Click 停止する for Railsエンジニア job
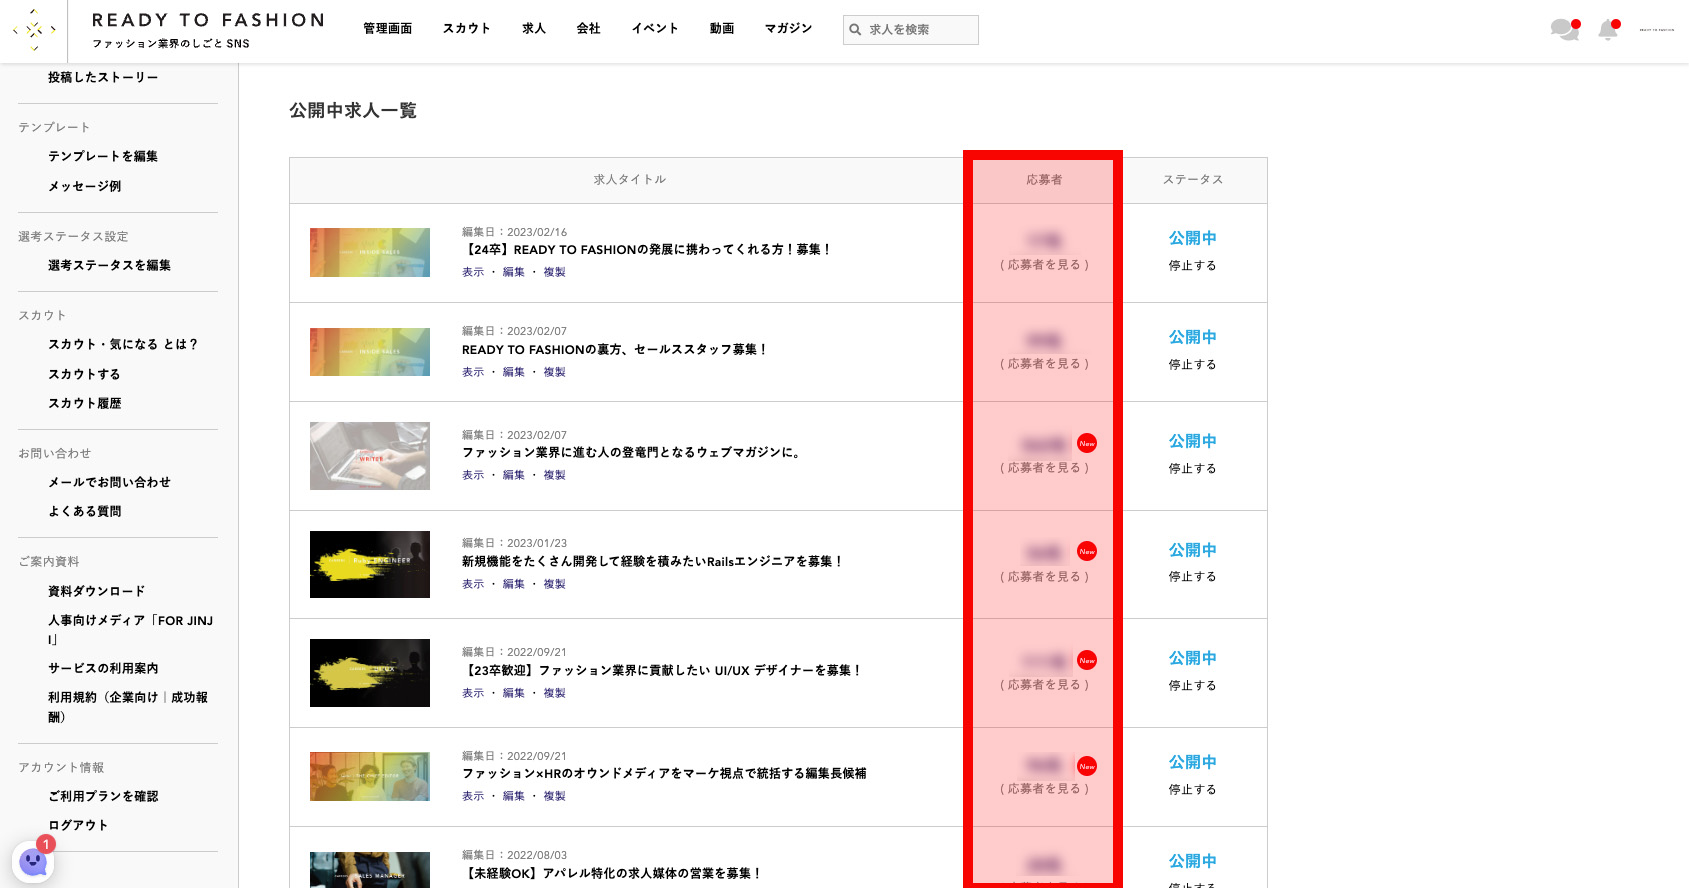This screenshot has height=888, width=1689. (x=1193, y=577)
